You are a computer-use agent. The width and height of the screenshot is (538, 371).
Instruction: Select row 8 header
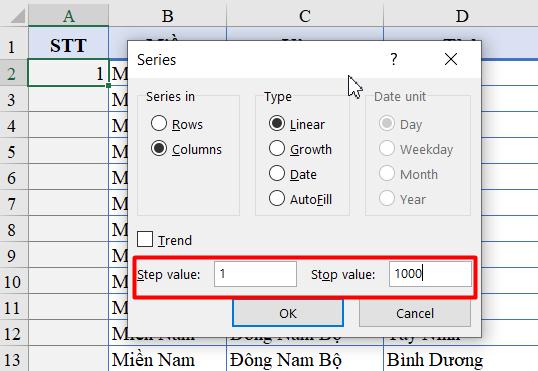click(14, 230)
